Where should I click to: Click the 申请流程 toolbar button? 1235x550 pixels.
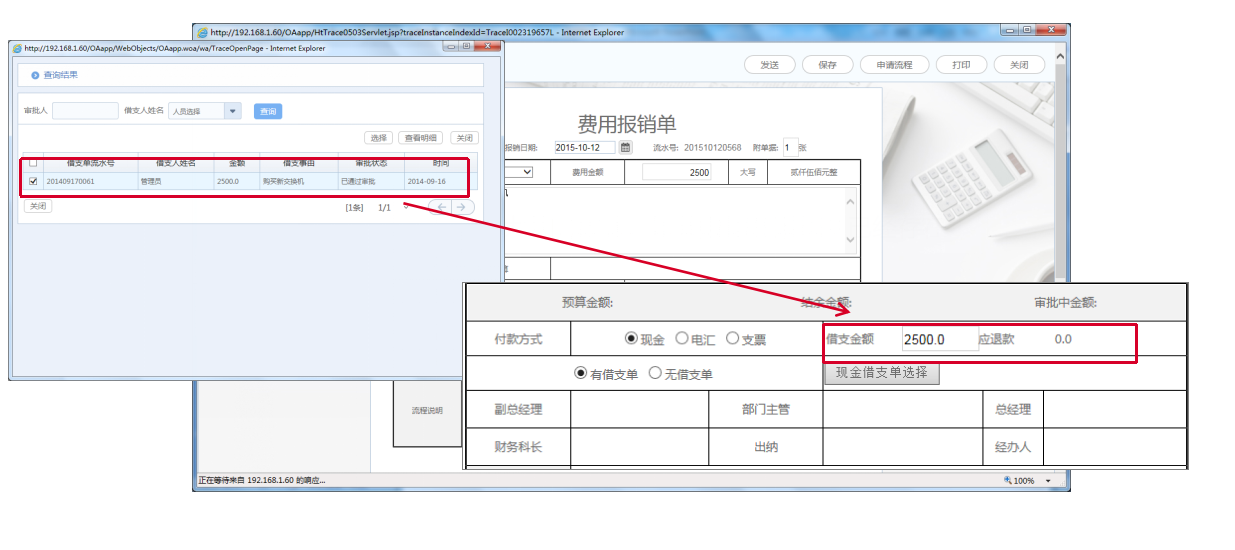pos(894,65)
